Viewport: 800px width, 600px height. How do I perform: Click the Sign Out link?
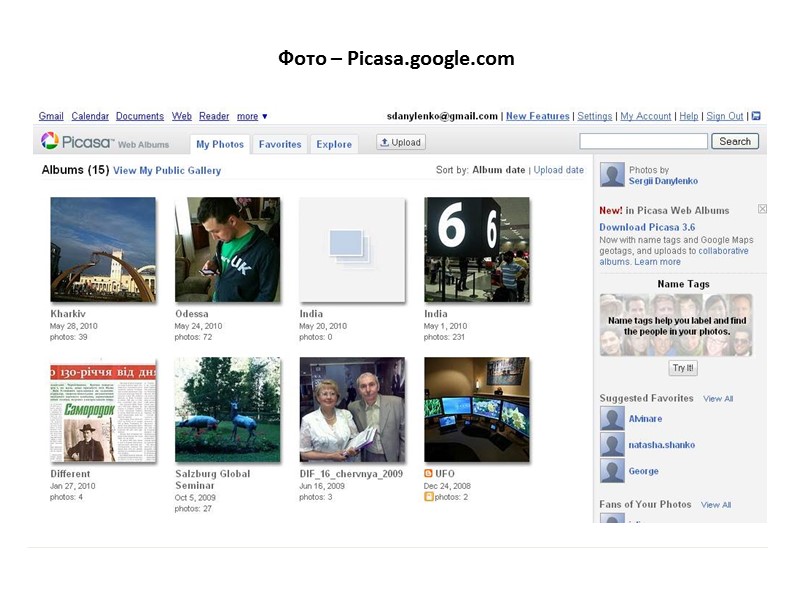tap(724, 116)
